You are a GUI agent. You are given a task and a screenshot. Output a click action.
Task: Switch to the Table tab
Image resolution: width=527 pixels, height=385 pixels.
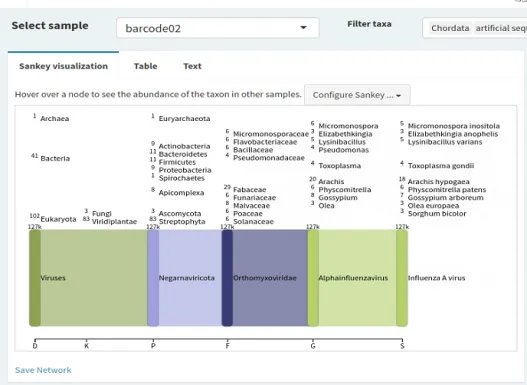click(x=146, y=66)
